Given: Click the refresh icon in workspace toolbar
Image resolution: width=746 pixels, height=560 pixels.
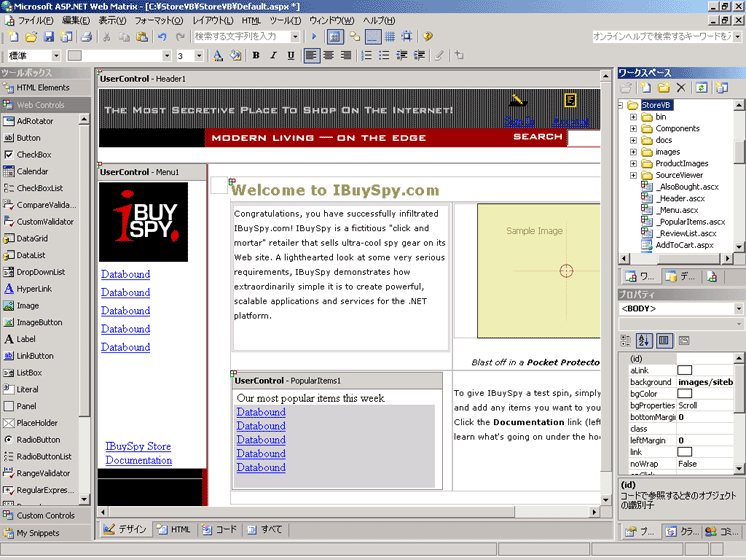Looking at the screenshot, I should (701, 88).
